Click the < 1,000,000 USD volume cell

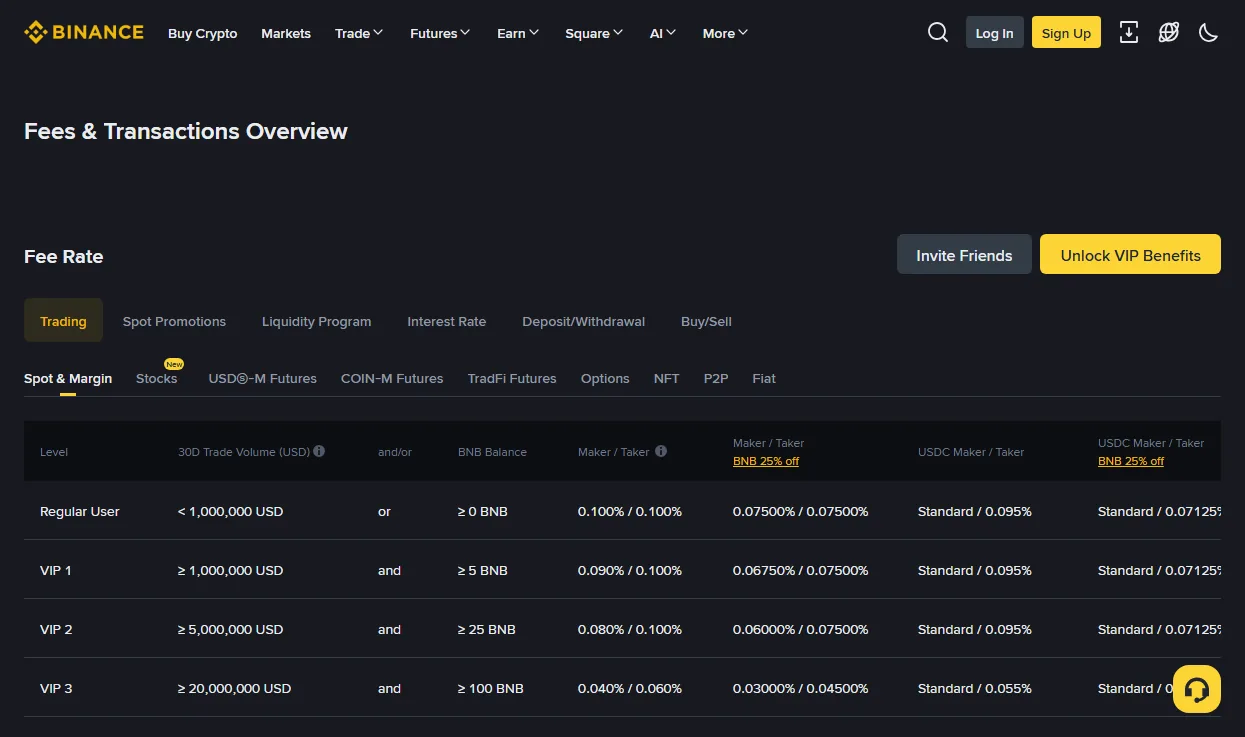coord(231,511)
